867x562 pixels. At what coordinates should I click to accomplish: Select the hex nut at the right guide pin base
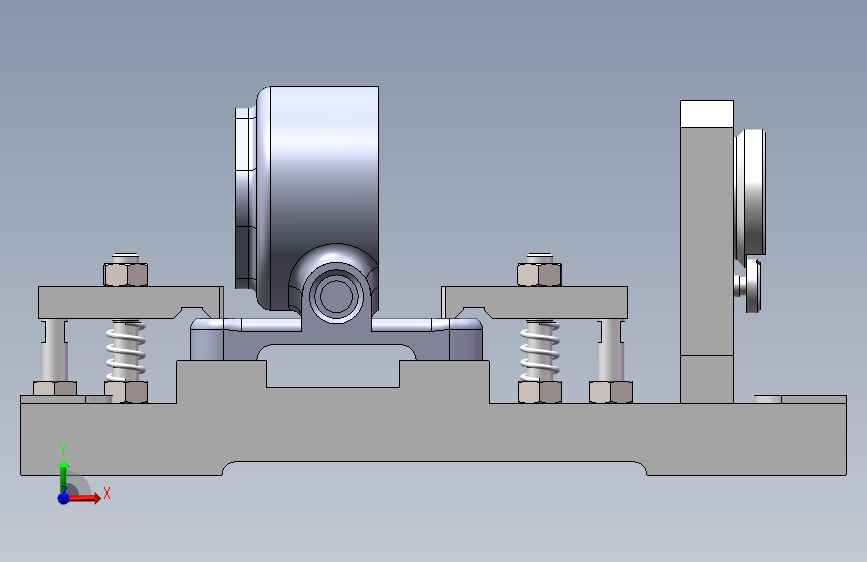[x=610, y=392]
